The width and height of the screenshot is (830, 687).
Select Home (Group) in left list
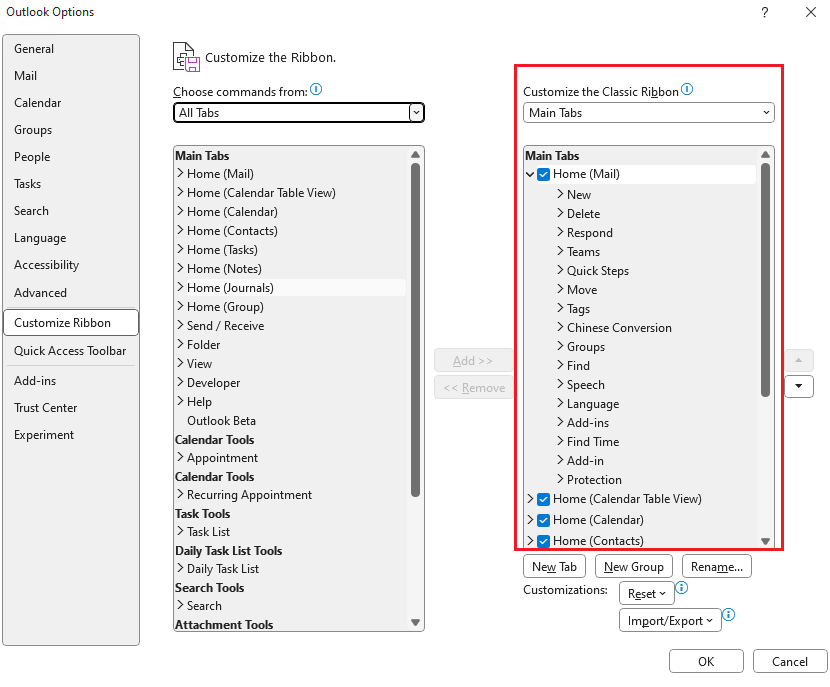[x=225, y=307]
